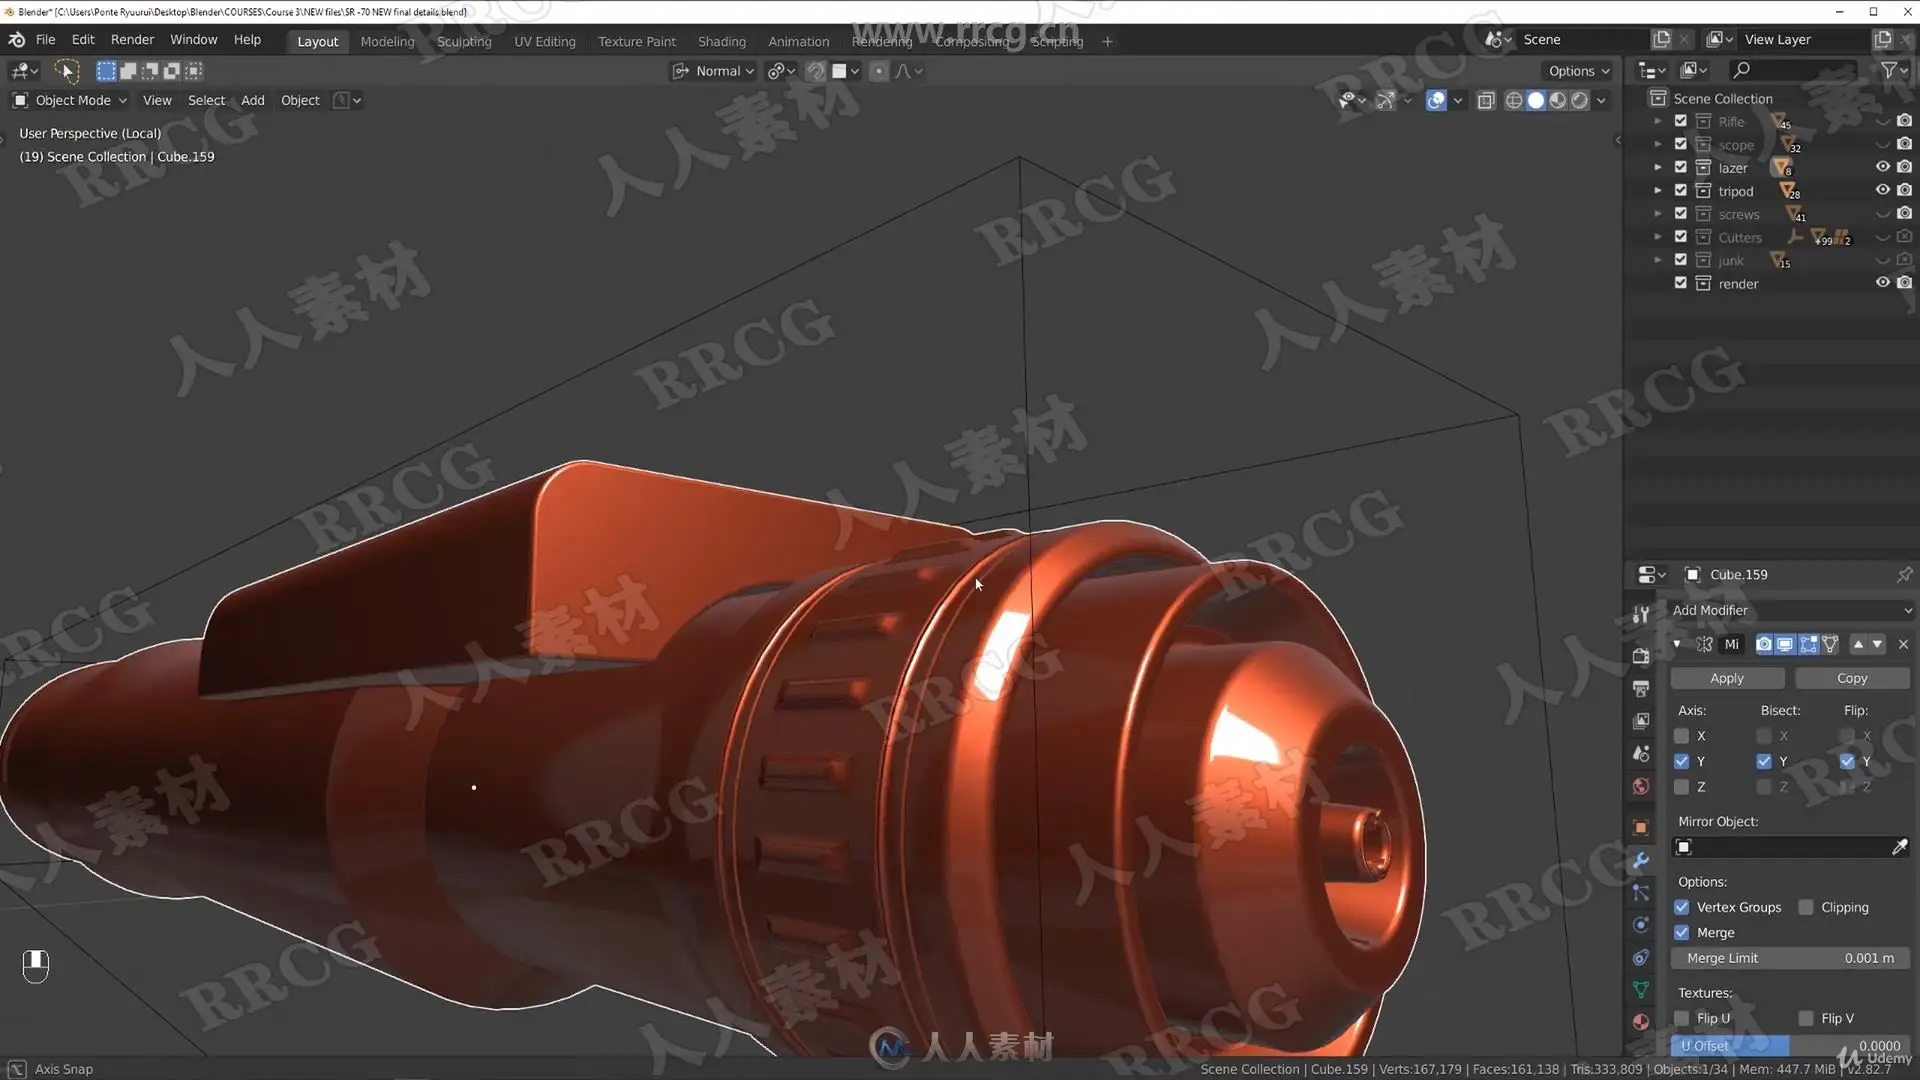
Task: Click the Copy modifier button
Action: point(1851,678)
